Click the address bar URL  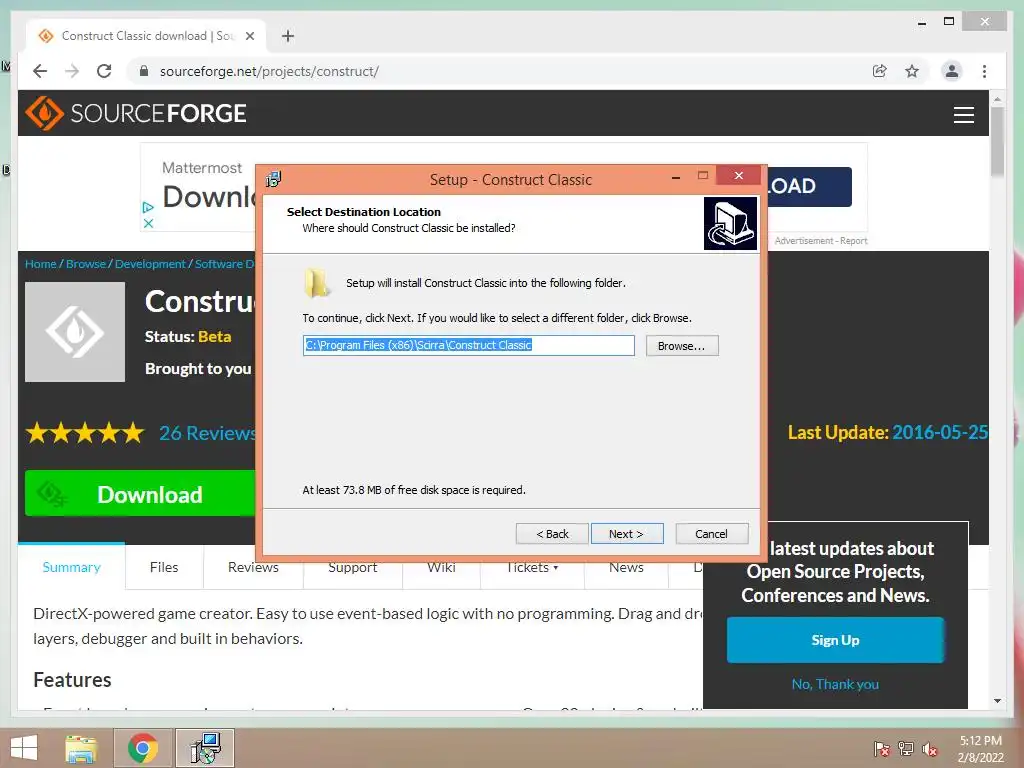coord(269,71)
